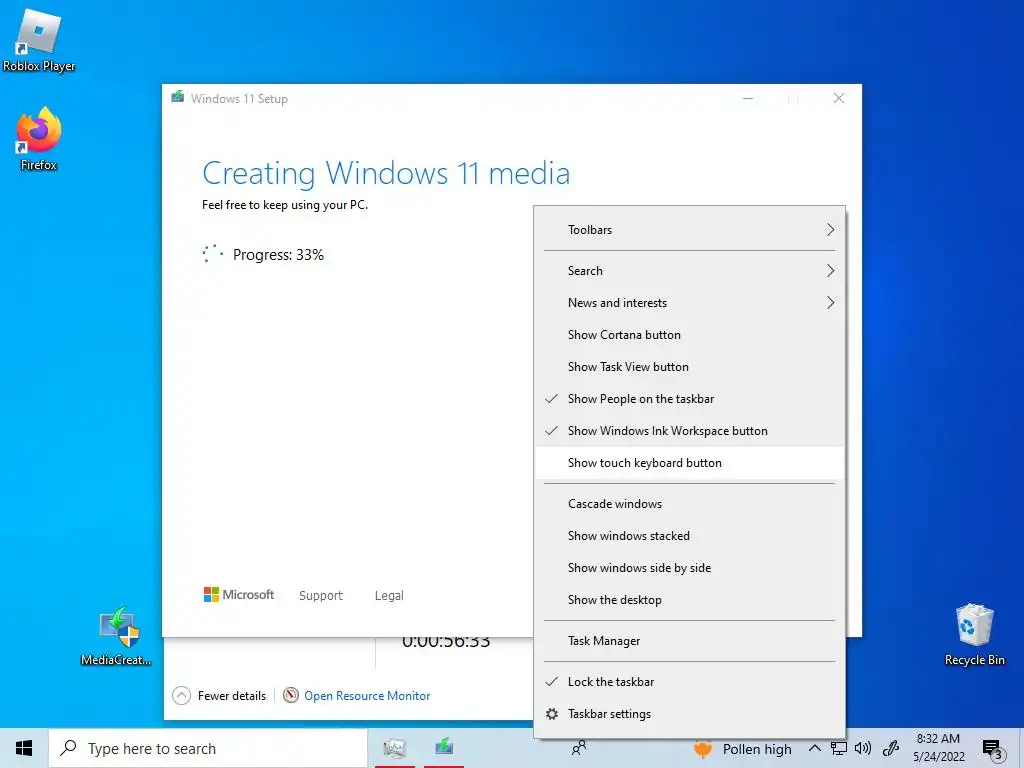
Task: Open the People button on taskbar
Action: 579,748
